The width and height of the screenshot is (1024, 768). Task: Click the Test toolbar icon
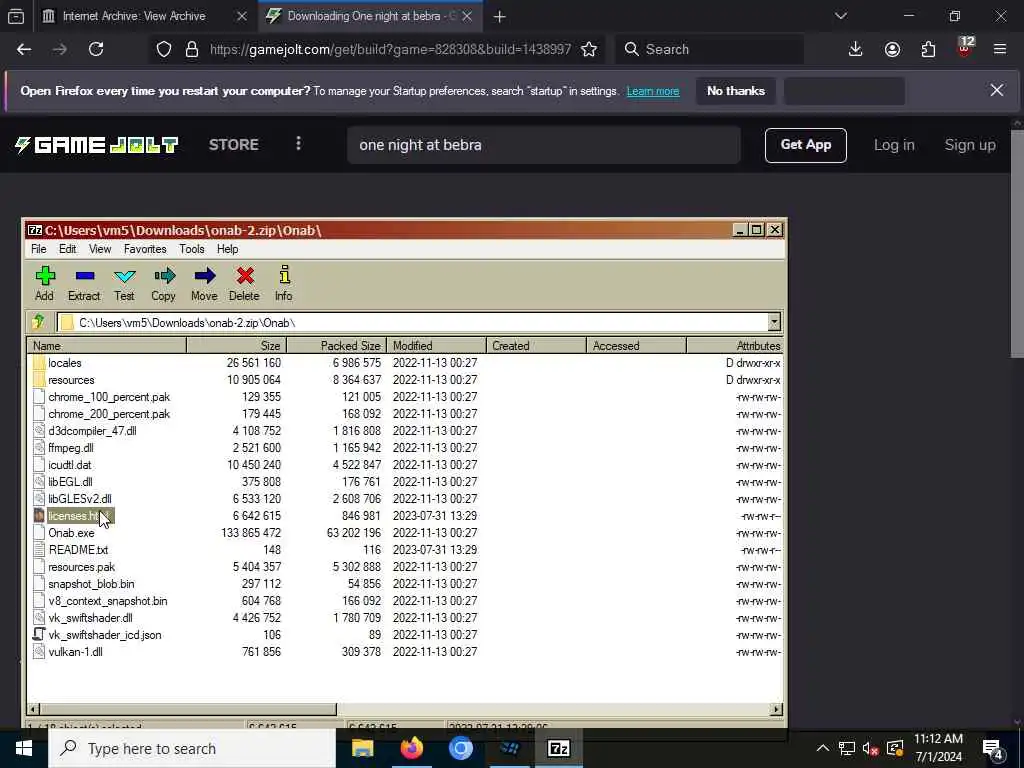[x=124, y=283]
